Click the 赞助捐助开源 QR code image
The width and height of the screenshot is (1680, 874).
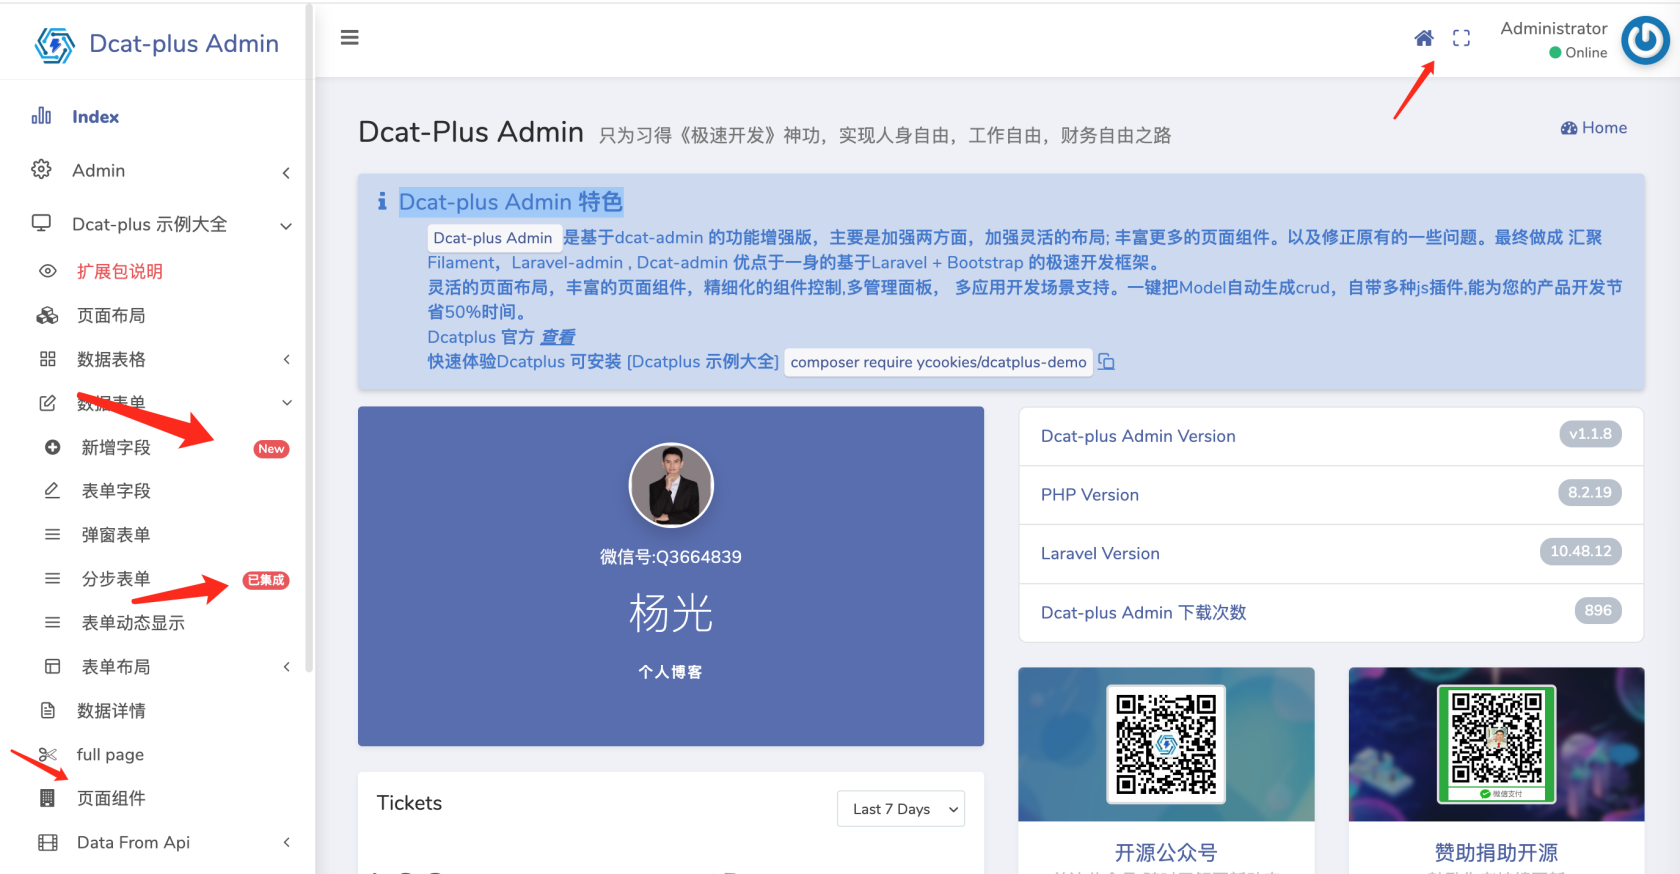click(x=1496, y=744)
